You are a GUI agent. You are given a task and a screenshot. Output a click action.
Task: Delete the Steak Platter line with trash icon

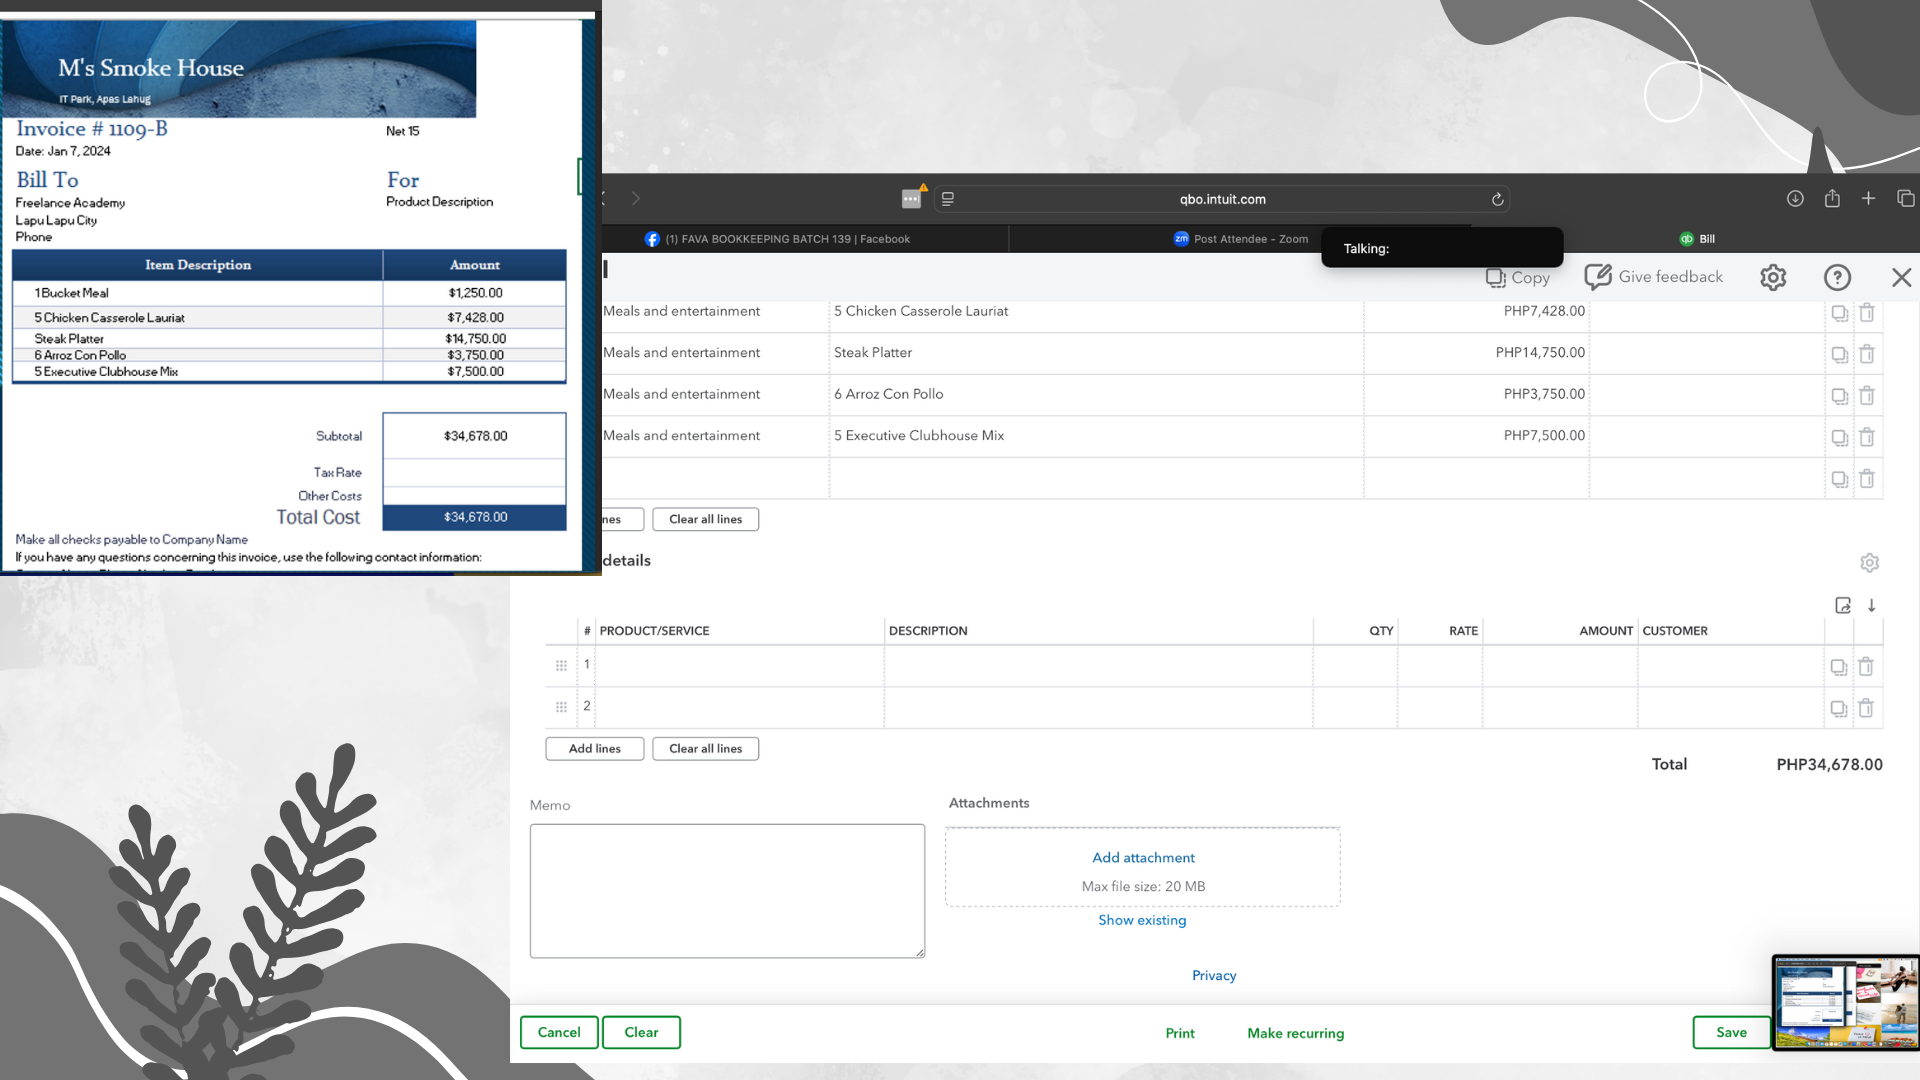tap(1866, 354)
